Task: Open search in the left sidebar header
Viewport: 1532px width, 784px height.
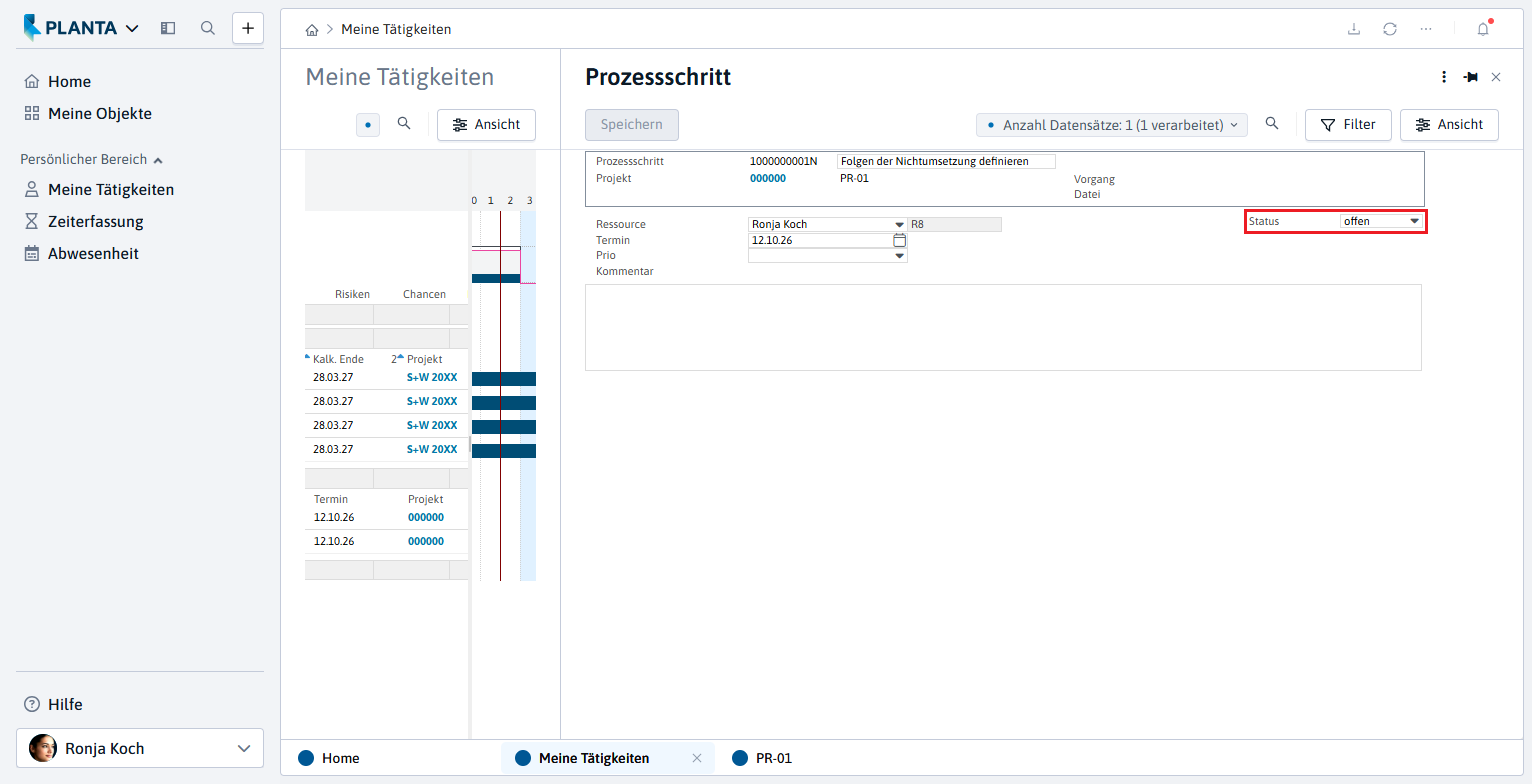Action: click(208, 28)
